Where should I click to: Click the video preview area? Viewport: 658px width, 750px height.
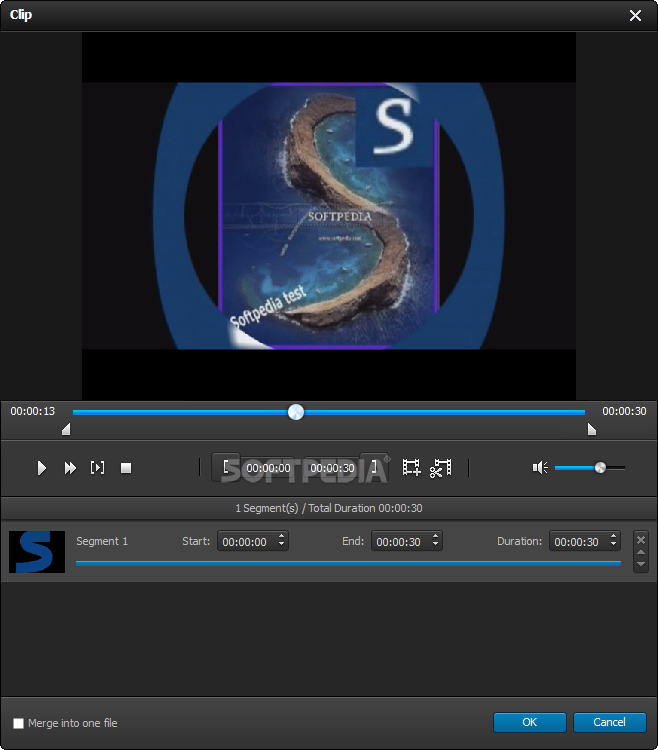pos(329,216)
